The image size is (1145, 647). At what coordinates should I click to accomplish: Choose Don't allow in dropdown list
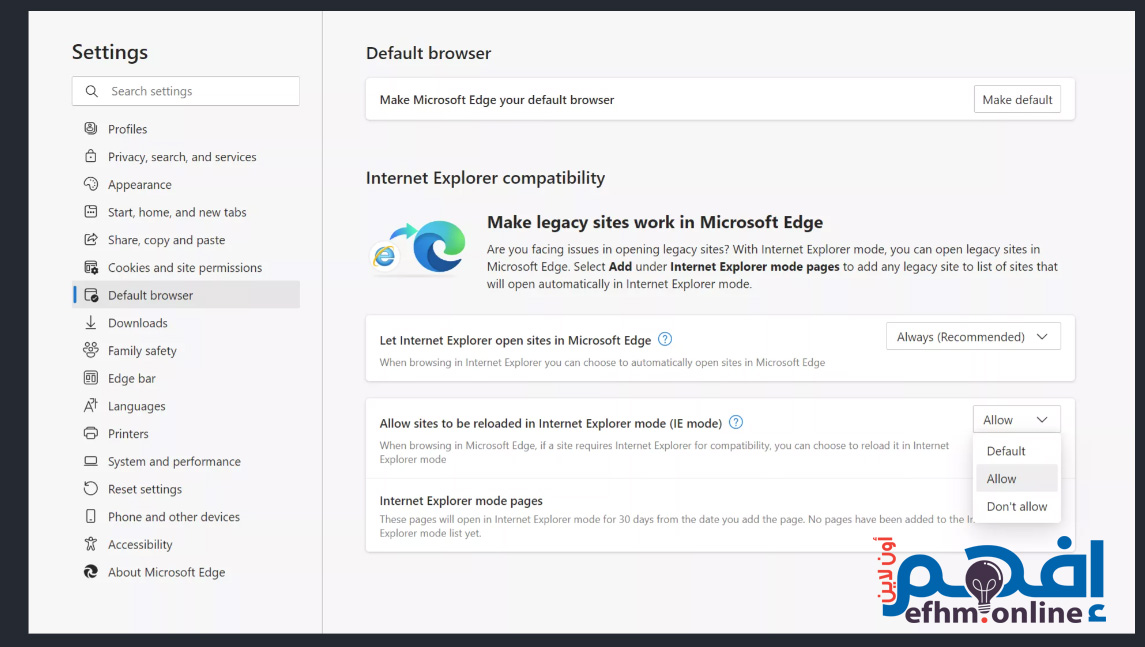pos(1016,507)
